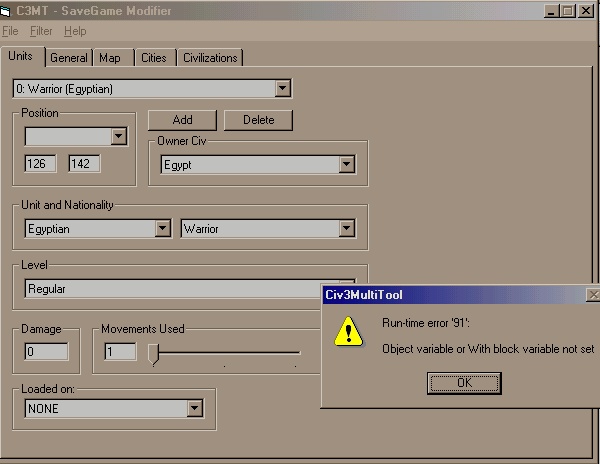Viewport: 600px width, 464px height.
Task: Click the yellow warning icon in error dialog
Action: point(347,330)
